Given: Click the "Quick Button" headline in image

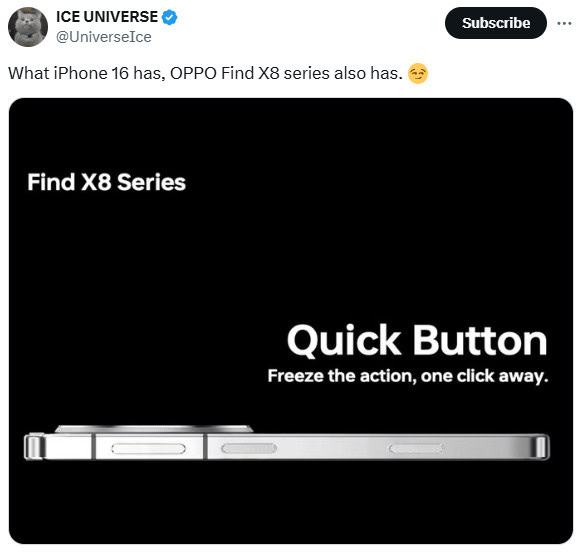Looking at the screenshot, I should (417, 340).
